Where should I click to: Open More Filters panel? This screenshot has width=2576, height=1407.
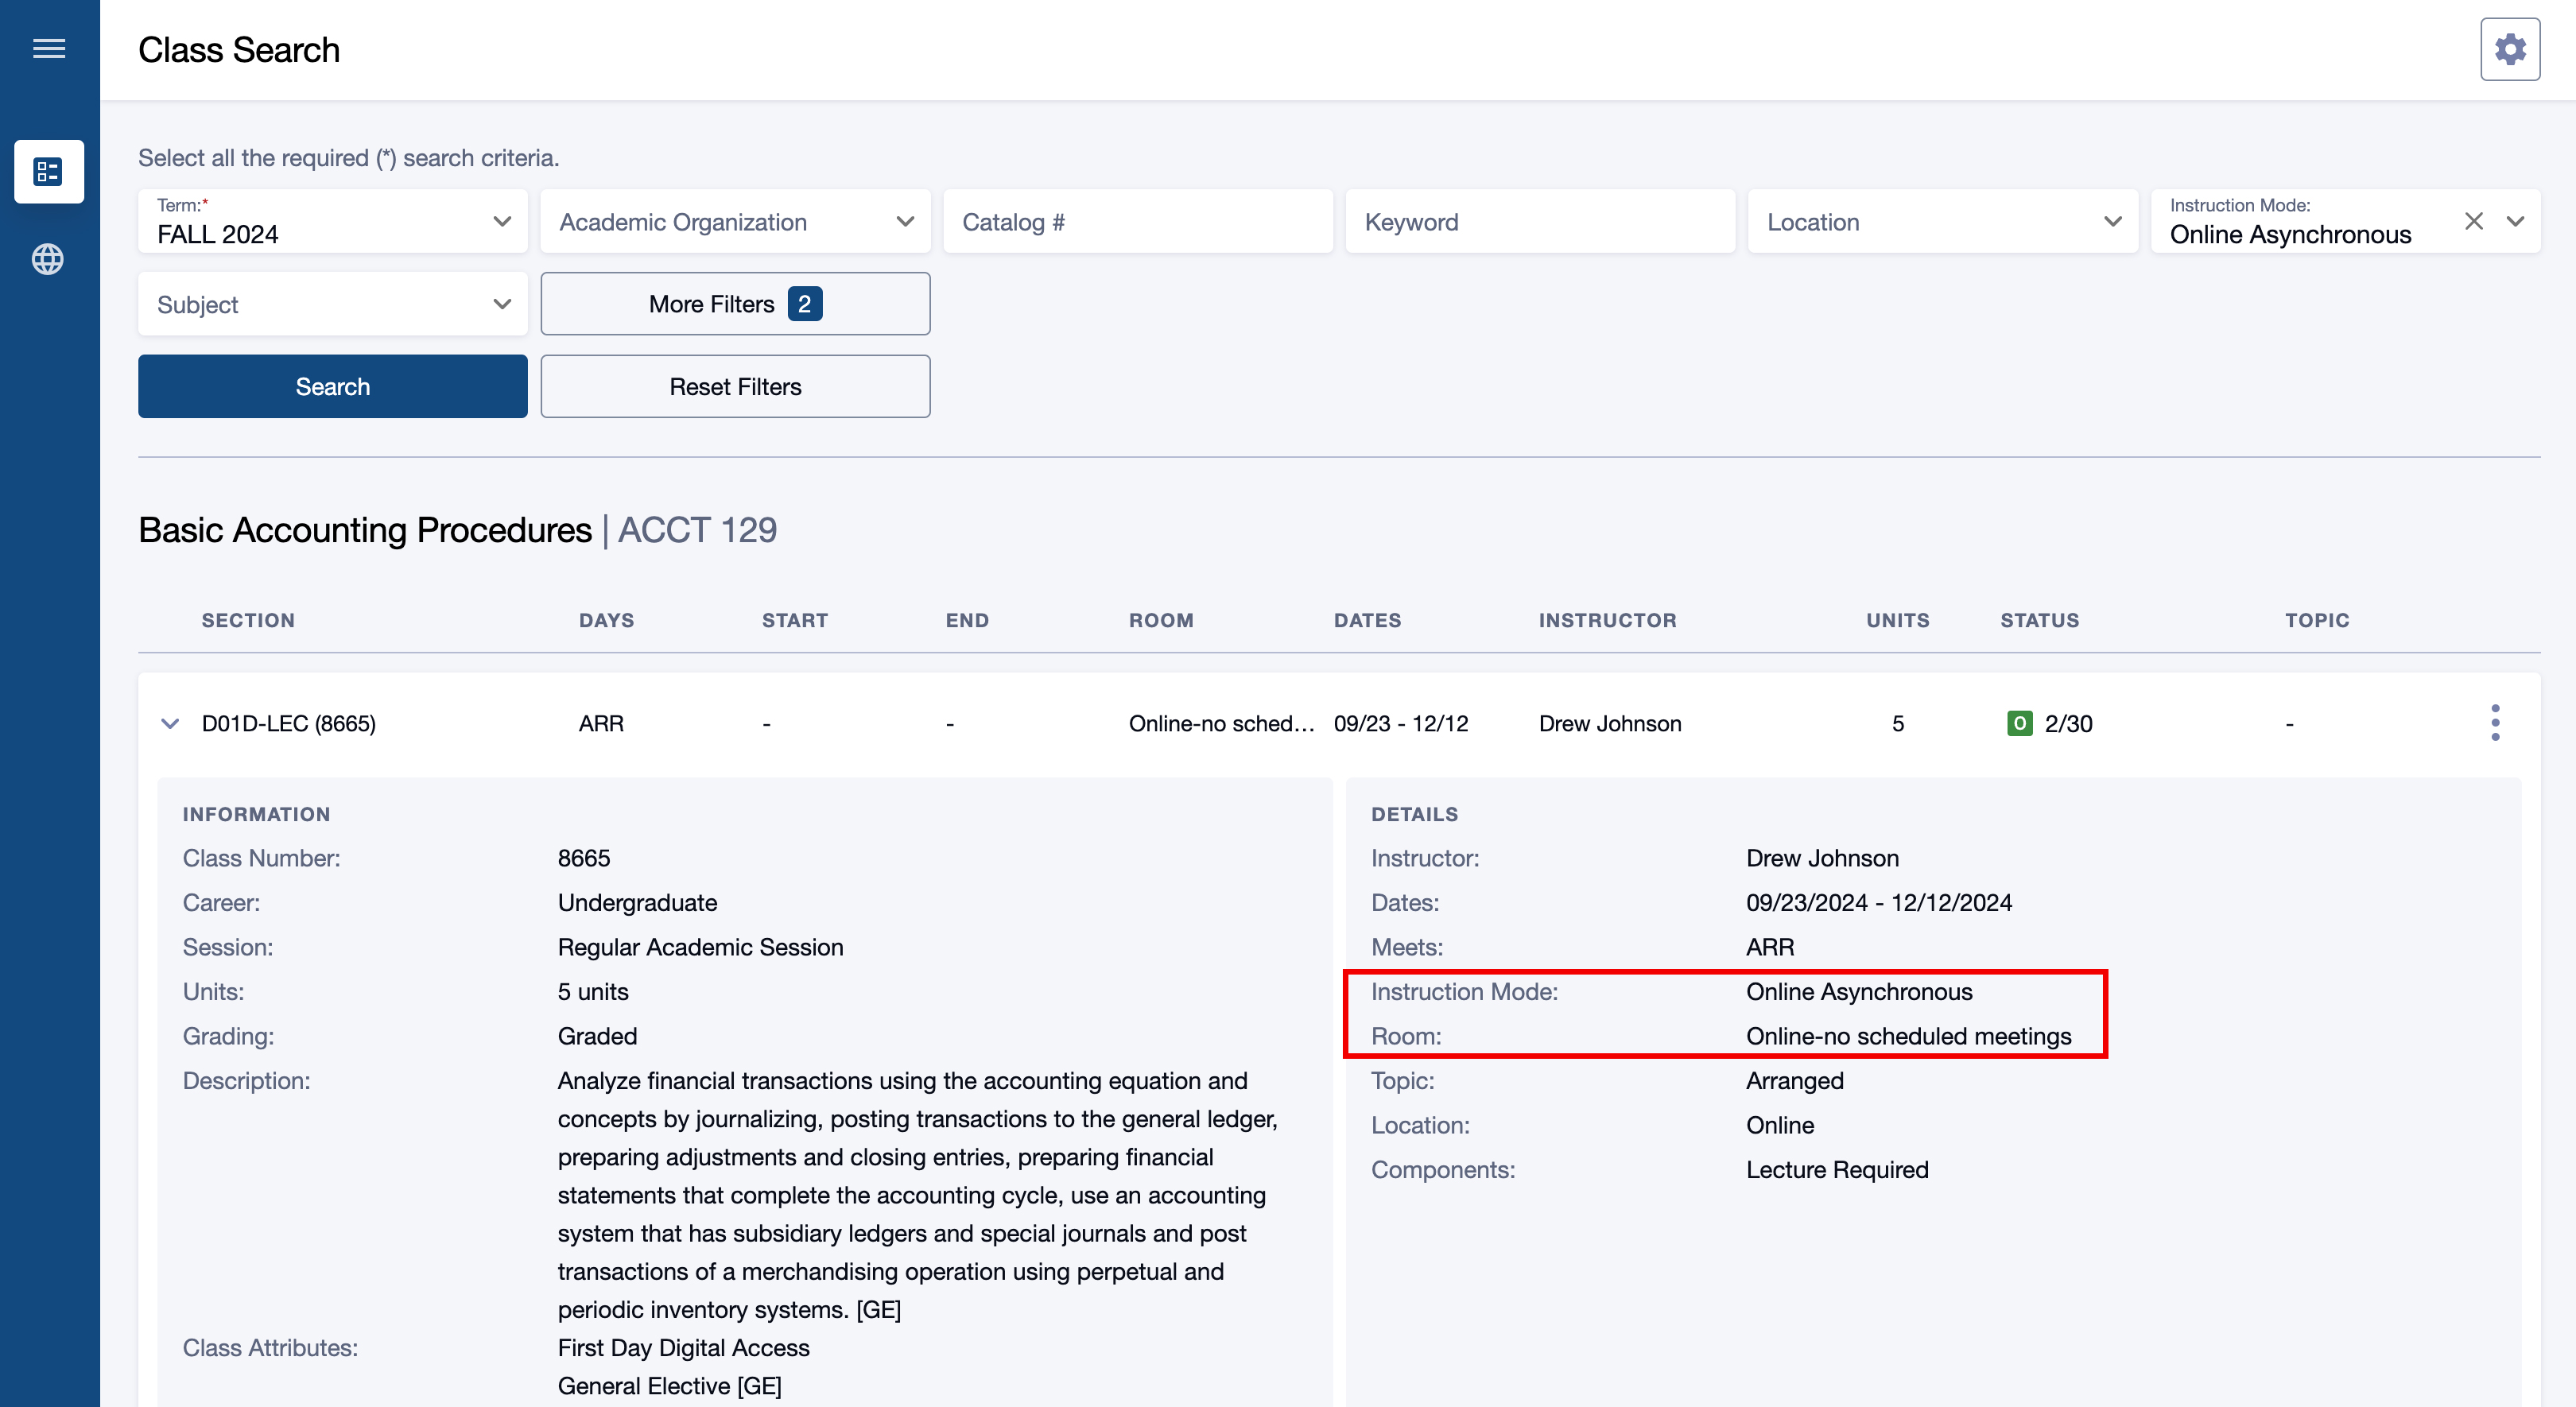coord(735,304)
